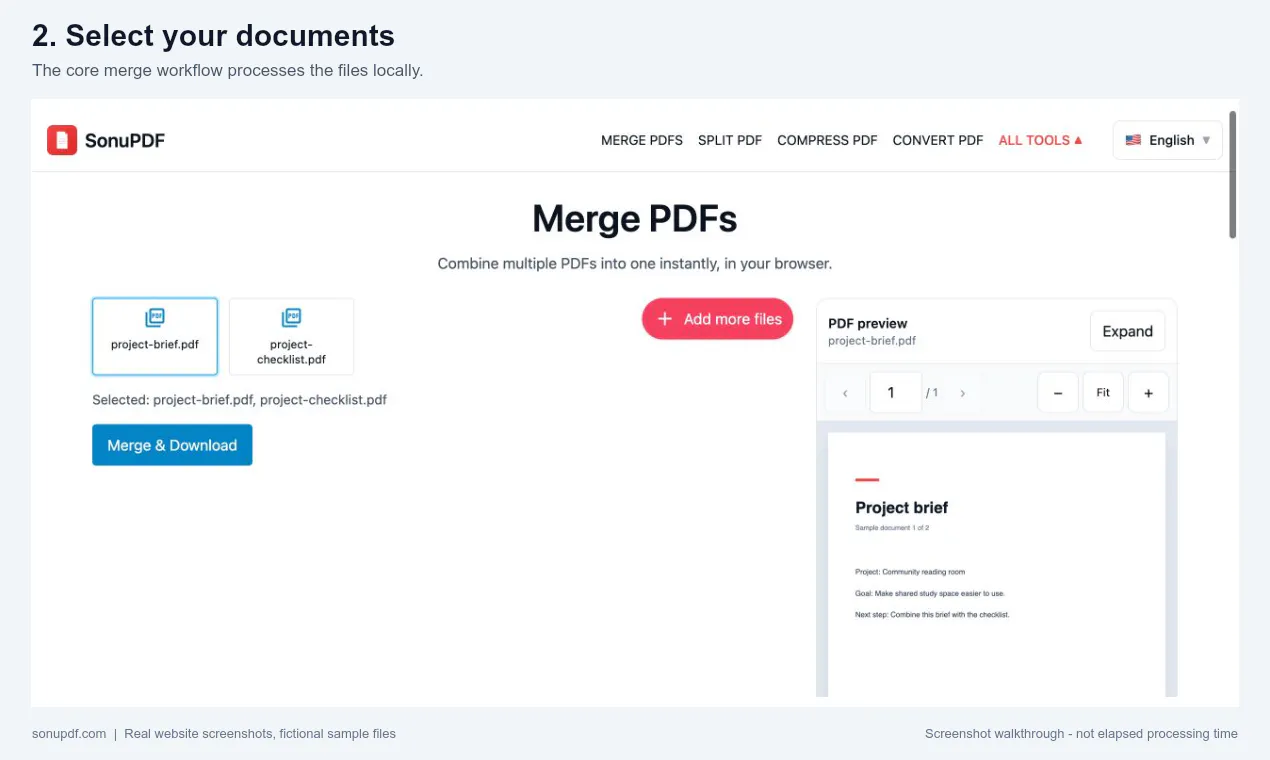Viewport: 1270px width, 760px height.
Task: Click the PDF icon on project-brief.pdf card
Action: (x=155, y=318)
